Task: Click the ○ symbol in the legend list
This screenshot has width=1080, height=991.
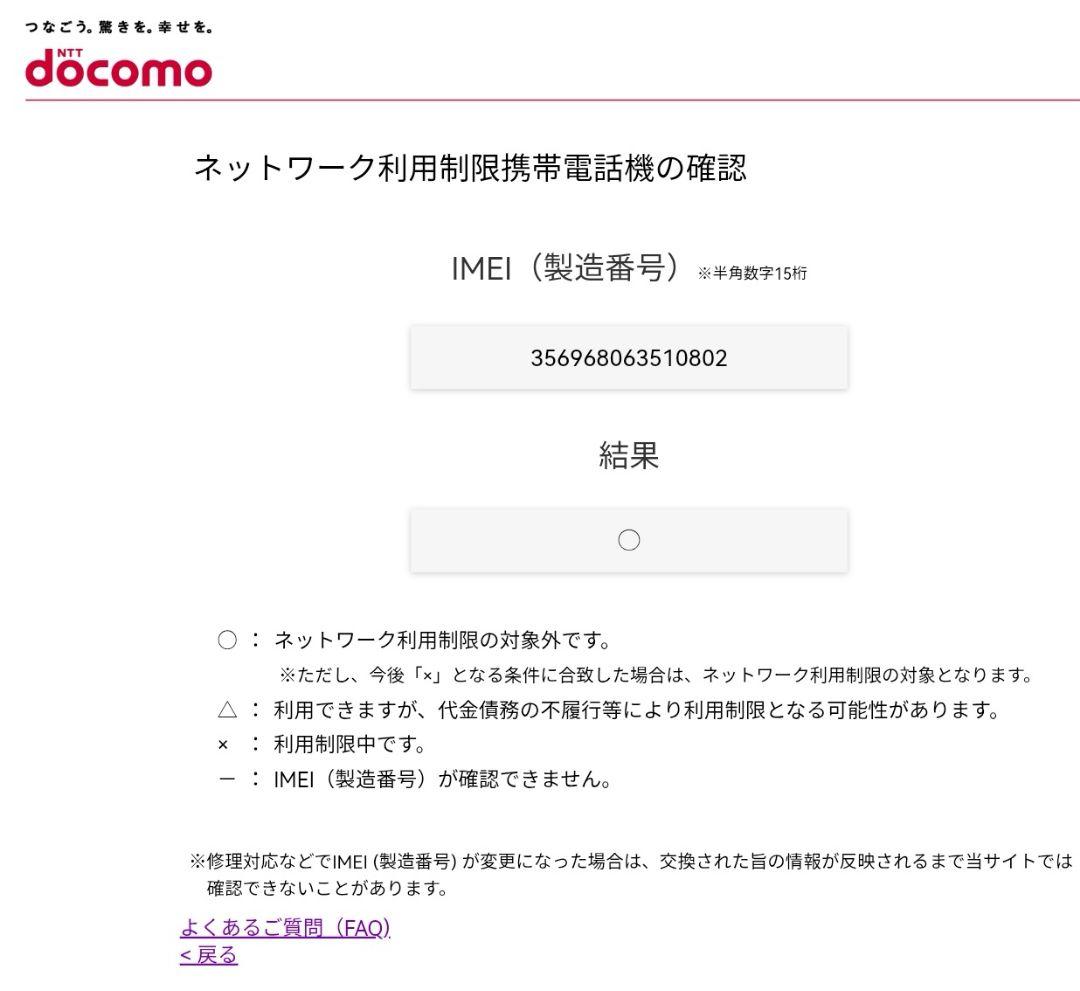Action: pos(227,640)
